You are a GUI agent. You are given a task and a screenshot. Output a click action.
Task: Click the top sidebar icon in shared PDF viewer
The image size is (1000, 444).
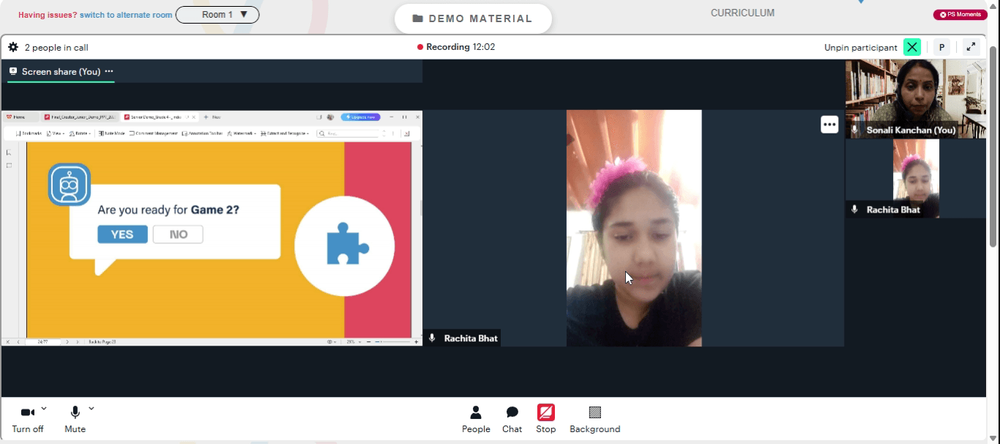pyautogui.click(x=9, y=152)
